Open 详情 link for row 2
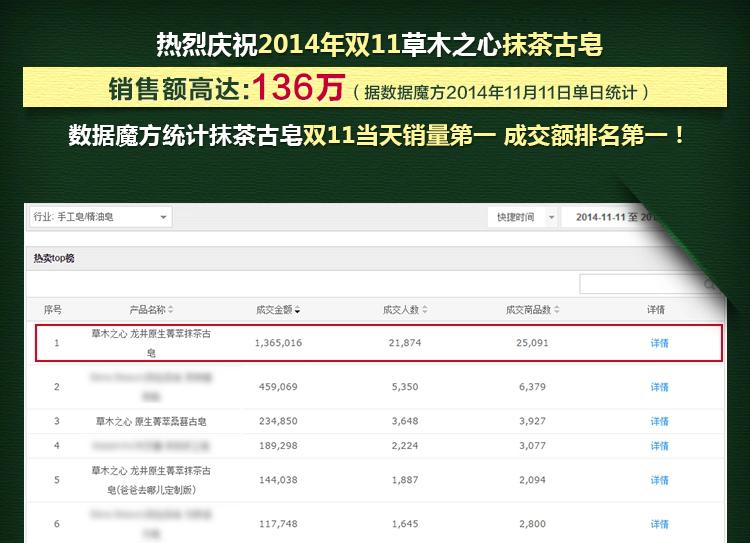 pyautogui.click(x=660, y=387)
